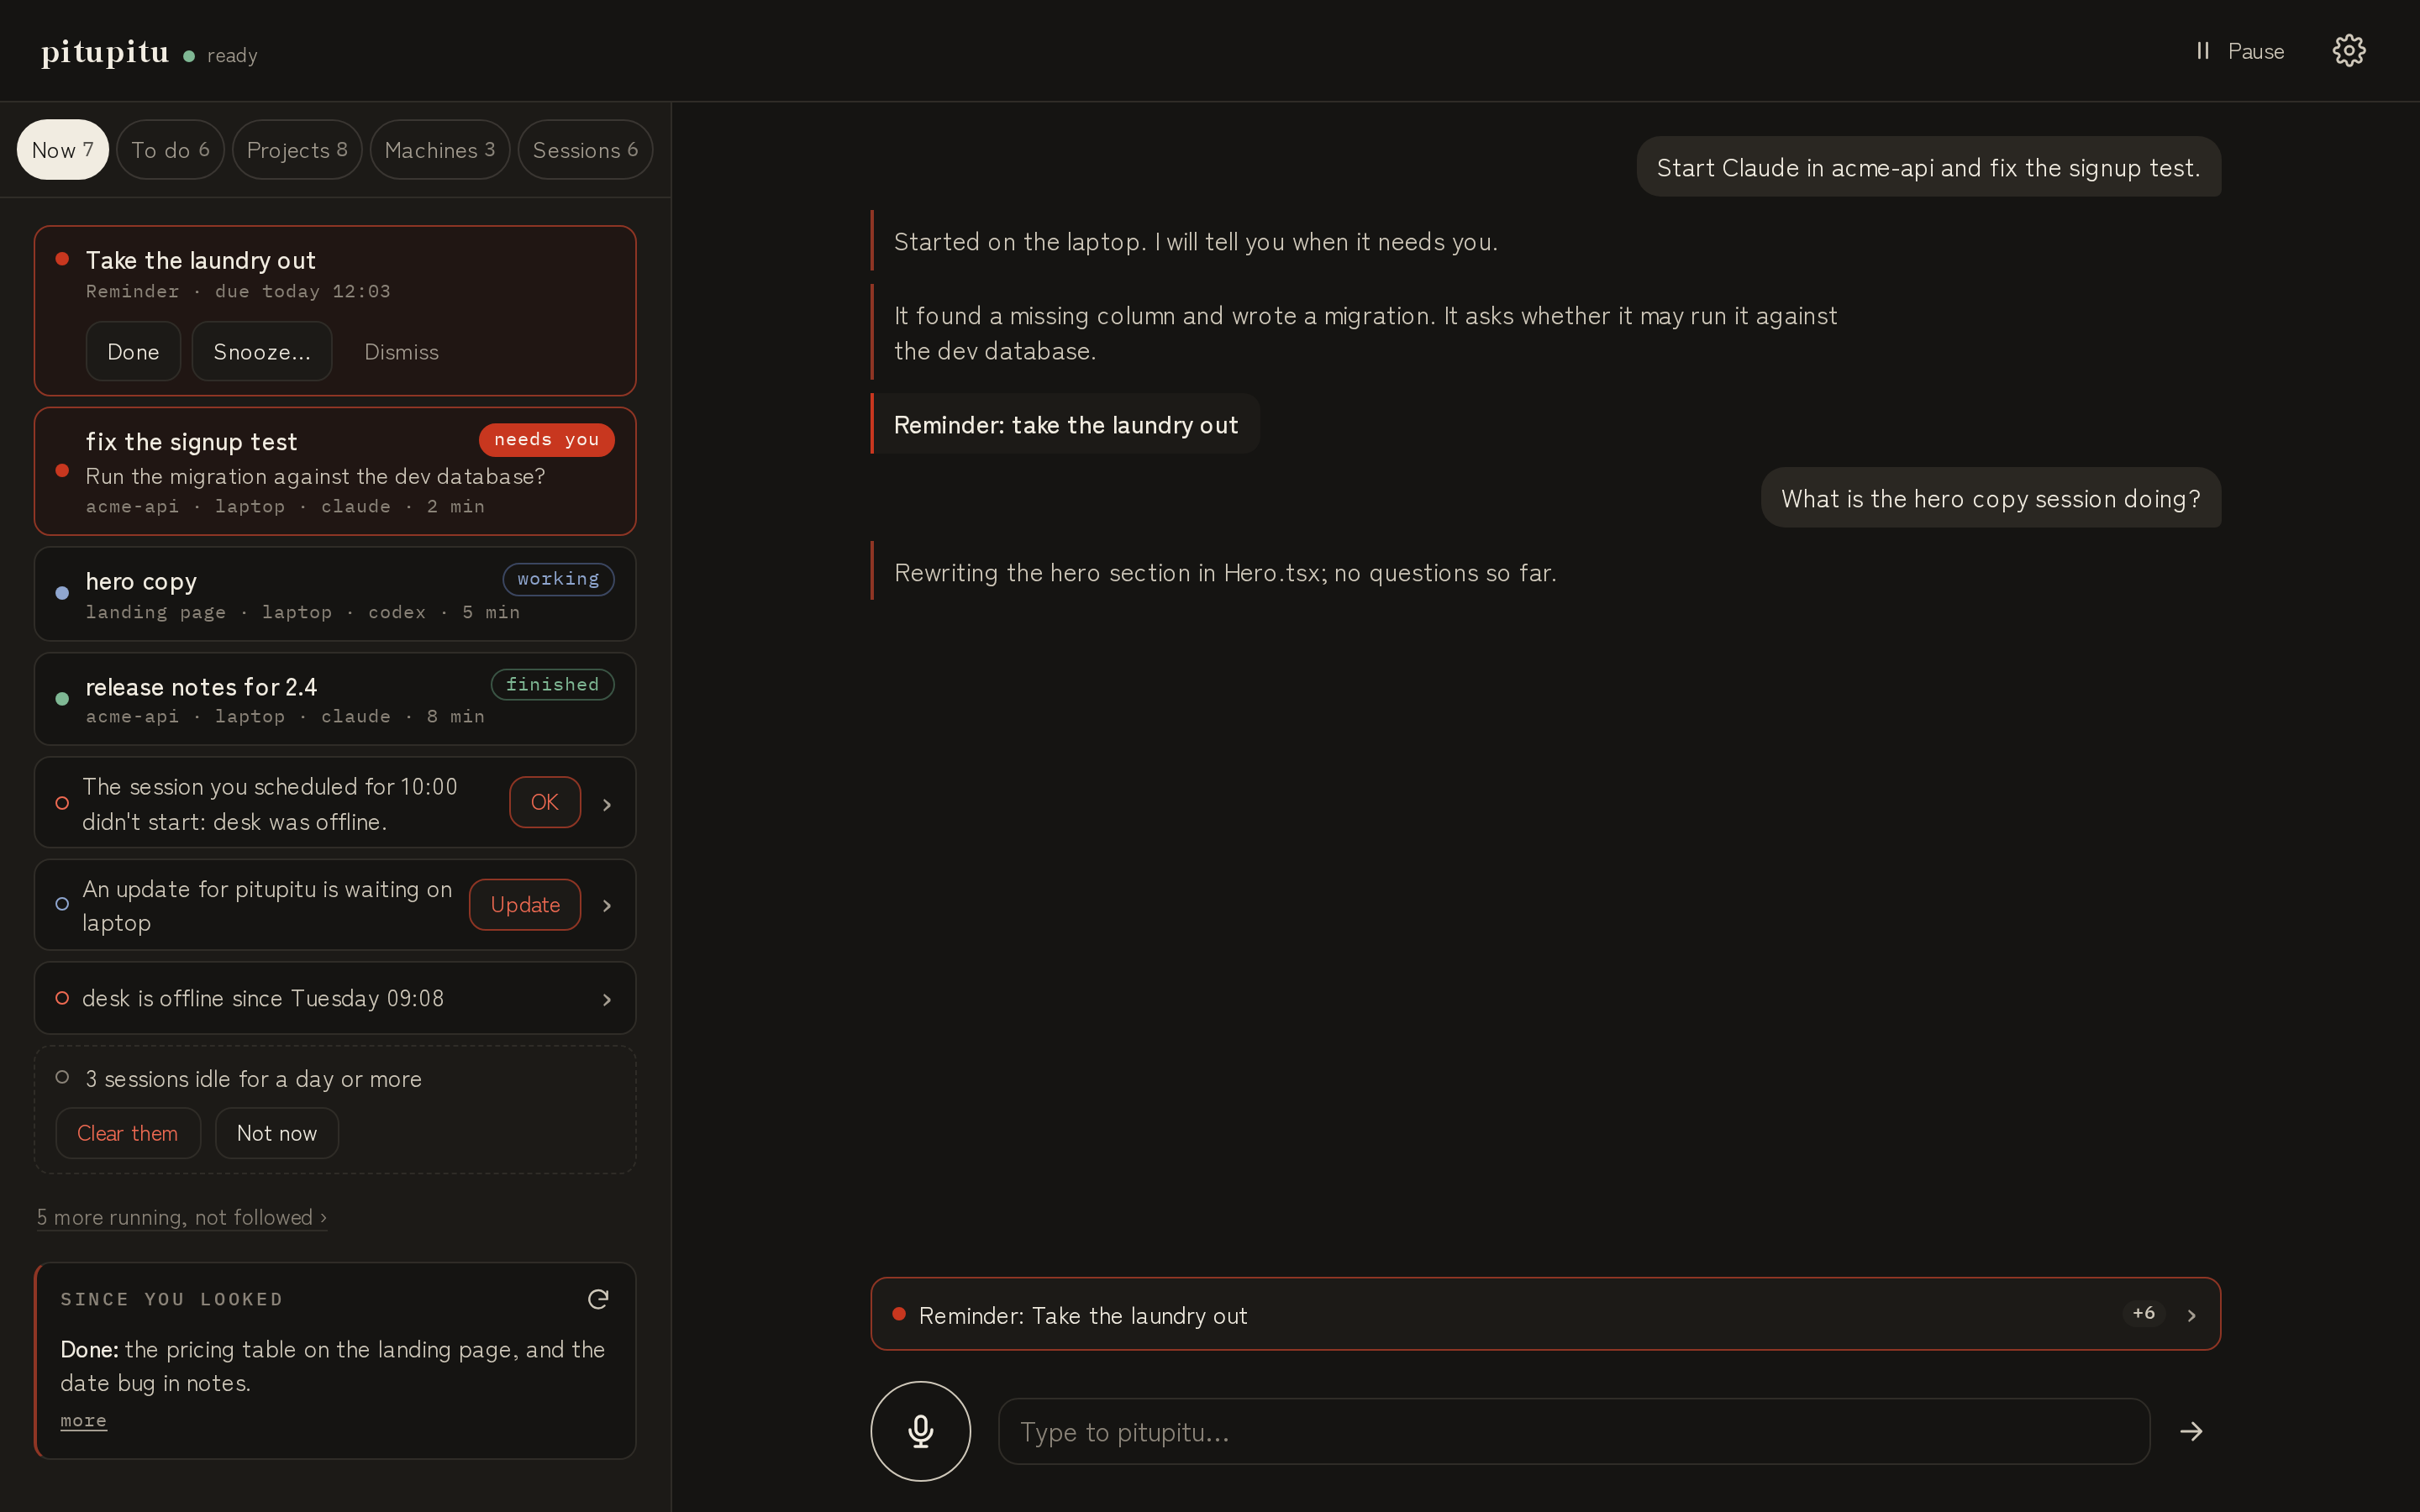
Task: Click the 'What is the hero copy session doing?' bubble
Action: [1990, 498]
